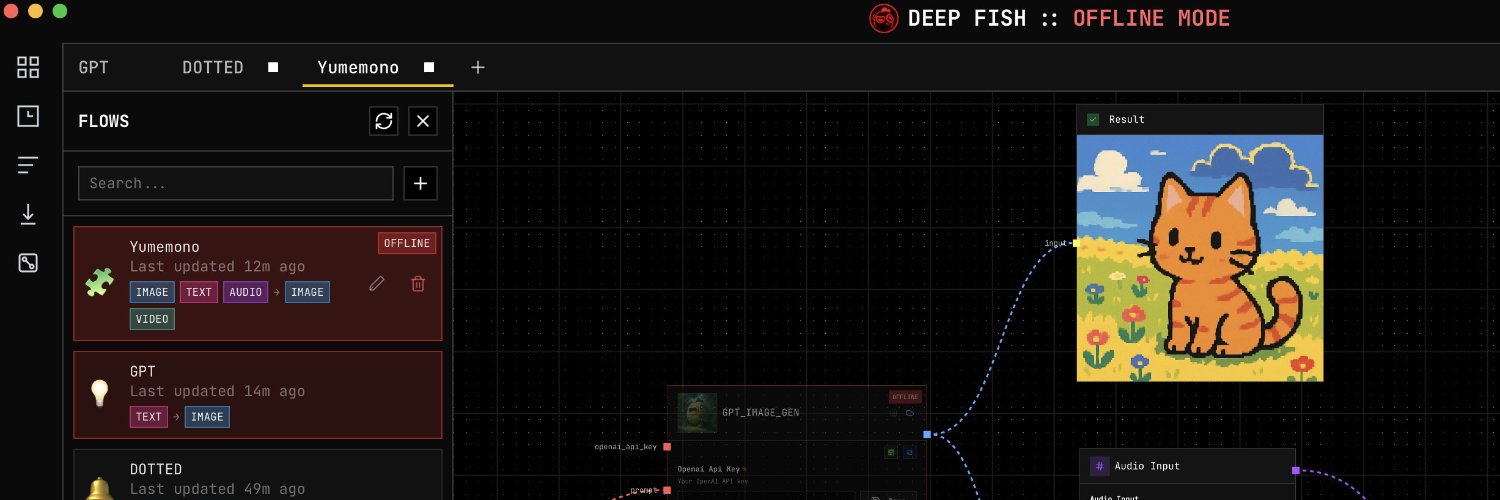The width and height of the screenshot is (1500, 500).
Task: Click the cloud icon on GPT_IMAGE_GEN node
Action: (910, 412)
